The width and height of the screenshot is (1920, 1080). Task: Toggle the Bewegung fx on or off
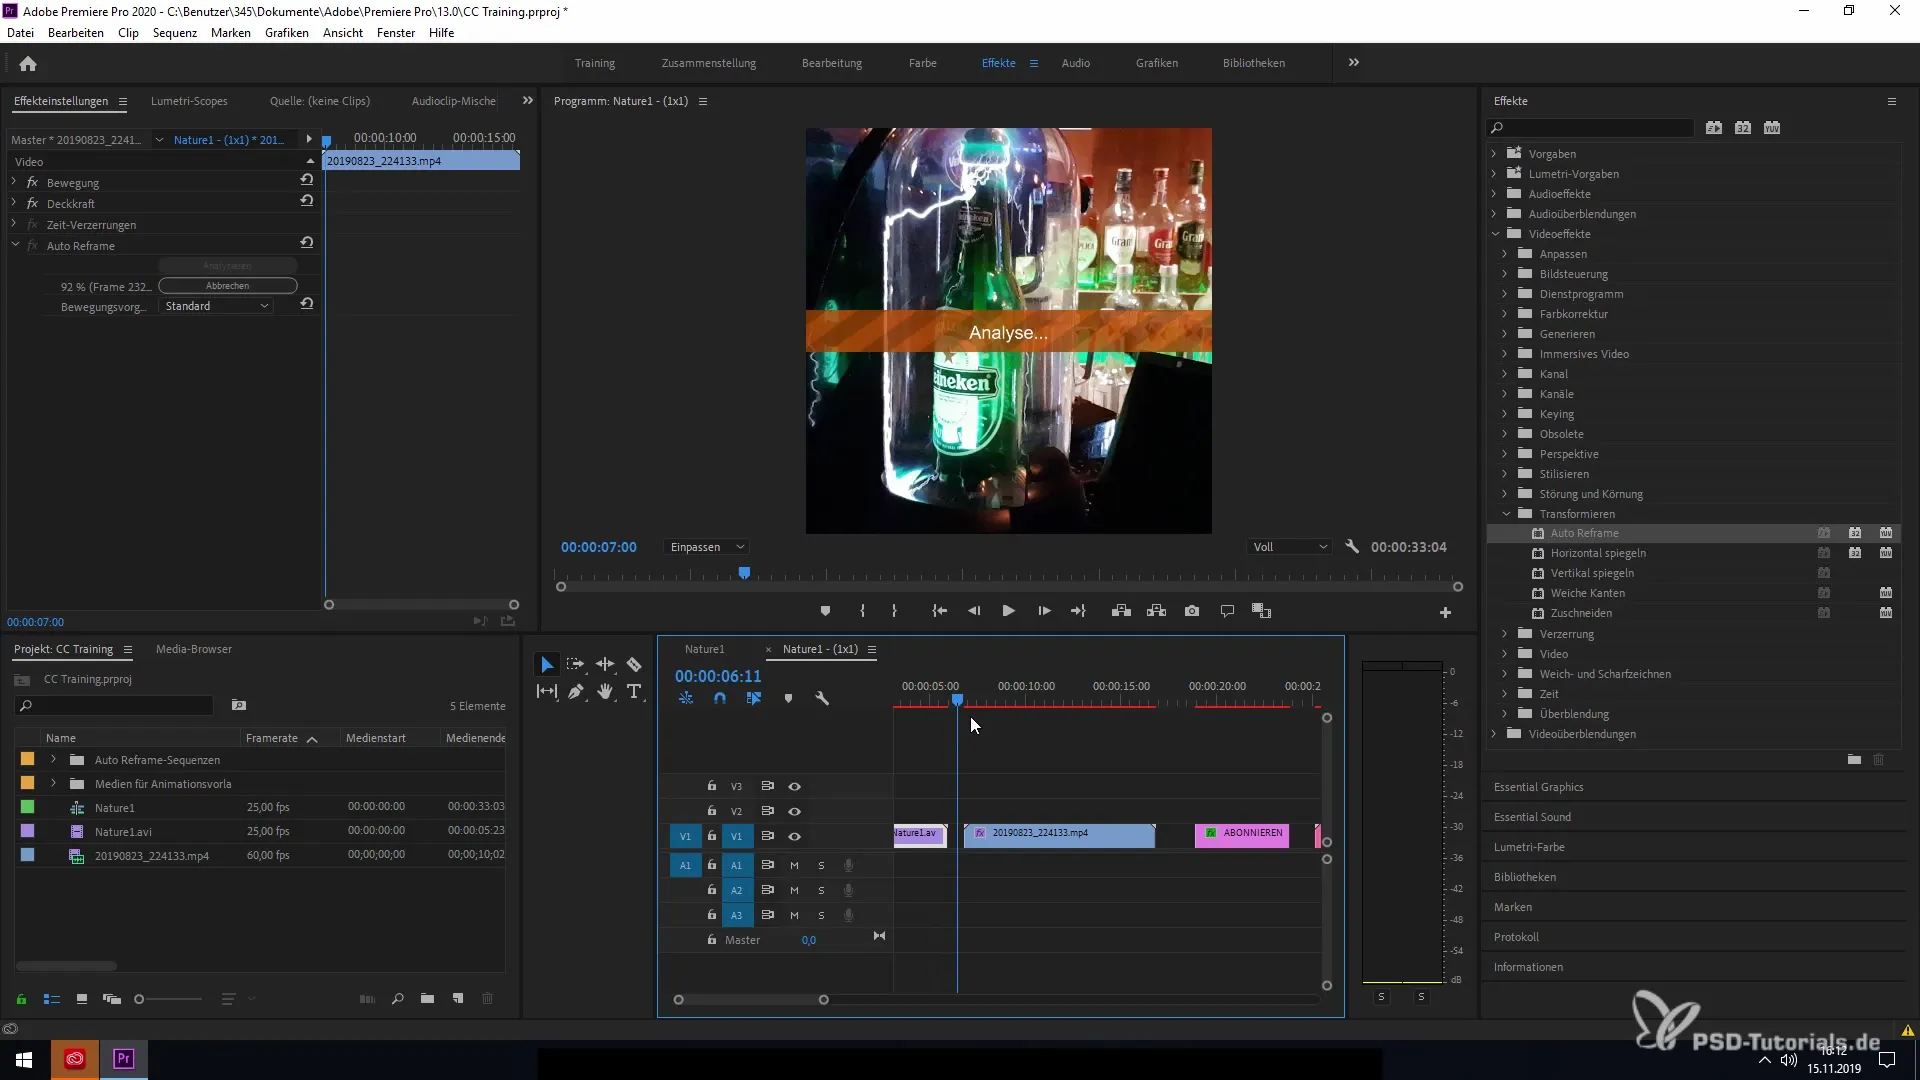pos(32,183)
